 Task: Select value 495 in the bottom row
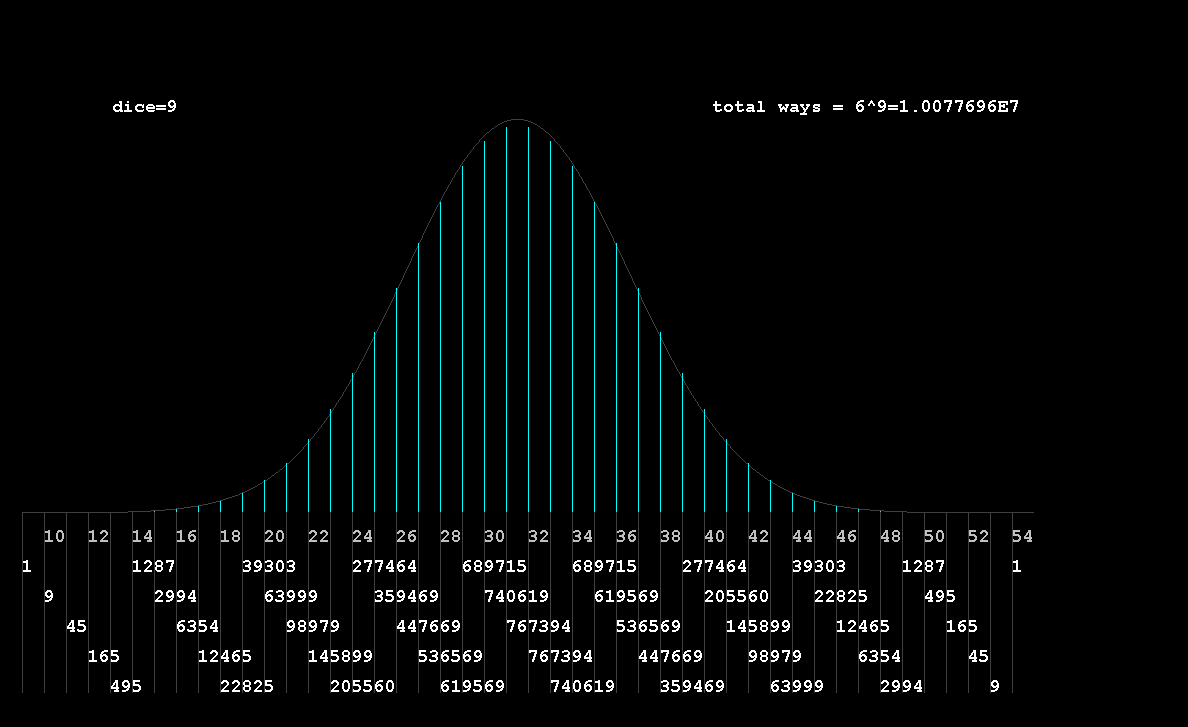[125, 687]
